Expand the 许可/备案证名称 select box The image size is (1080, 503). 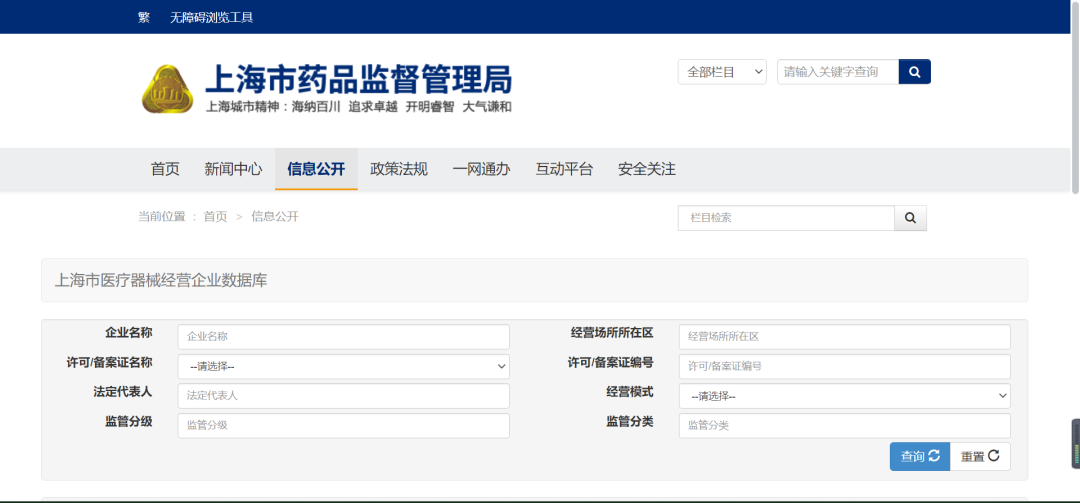pyautogui.click(x=343, y=367)
